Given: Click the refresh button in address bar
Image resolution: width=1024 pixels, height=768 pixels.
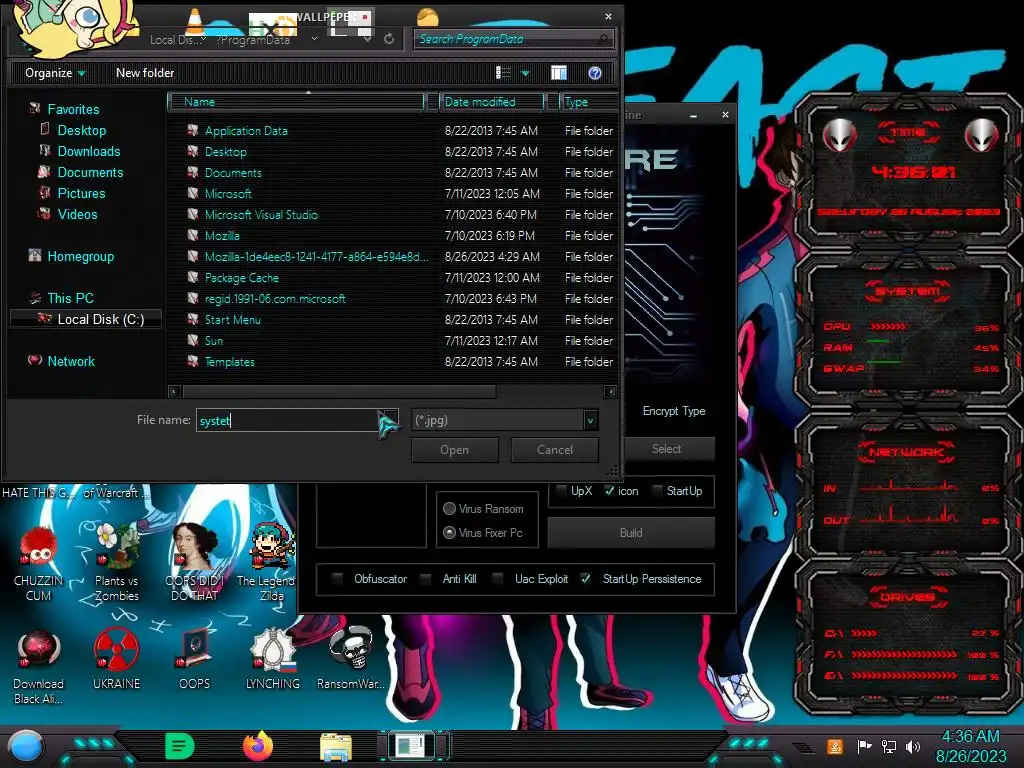Looking at the screenshot, I should coord(389,39).
